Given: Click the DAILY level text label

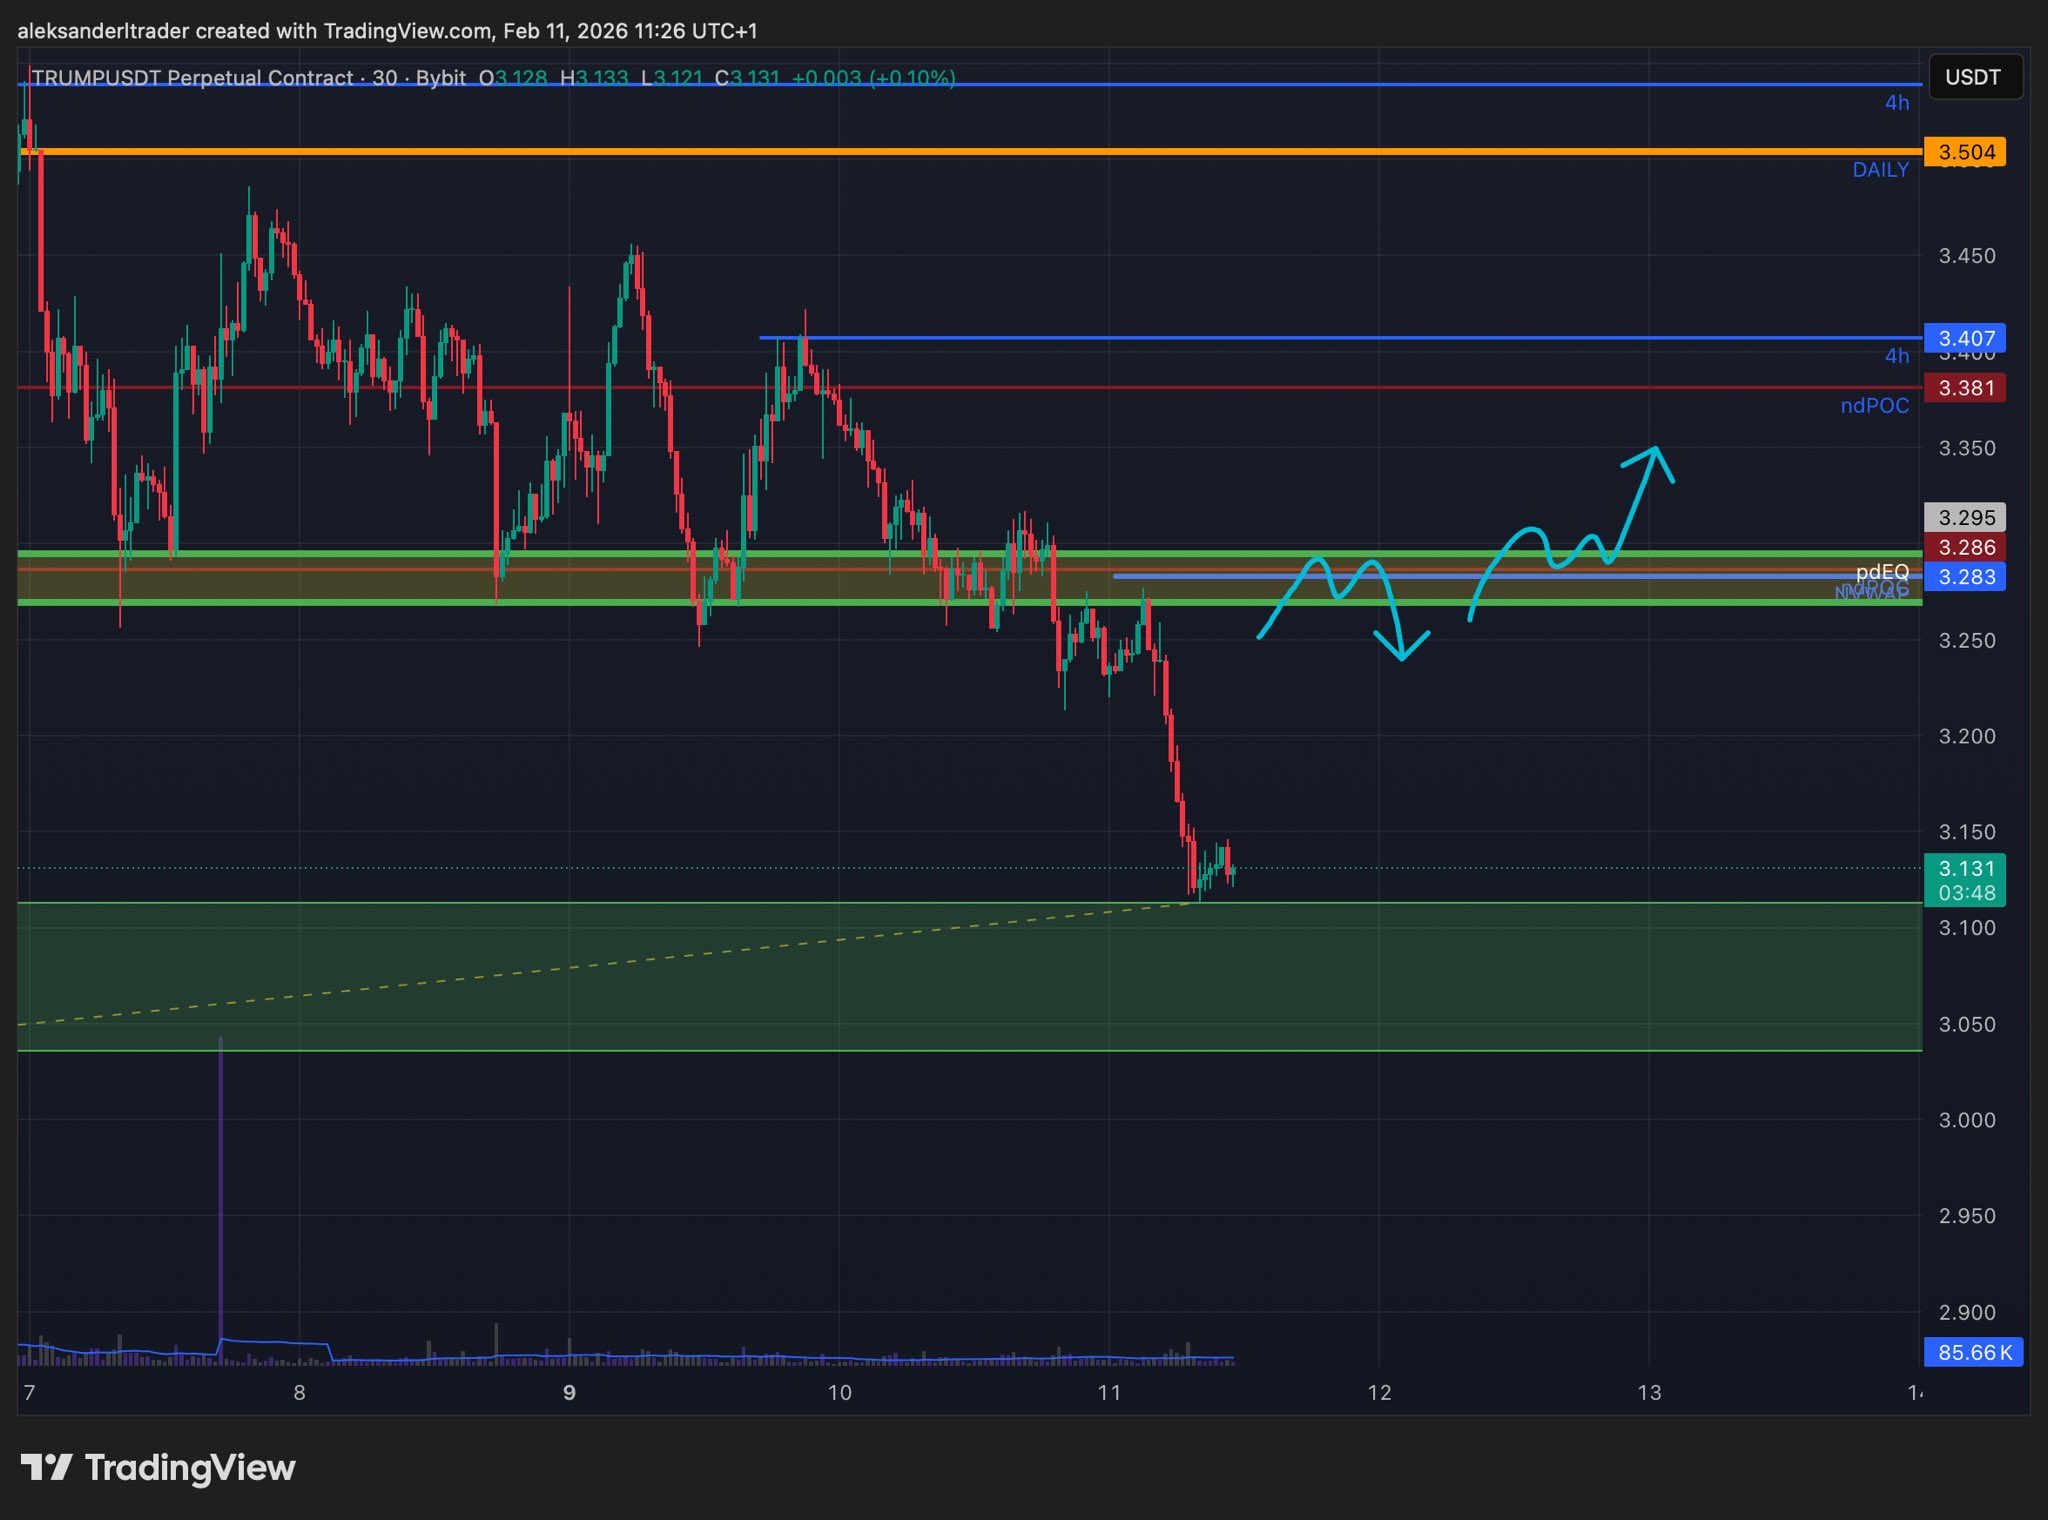Looking at the screenshot, I should click(x=1880, y=170).
